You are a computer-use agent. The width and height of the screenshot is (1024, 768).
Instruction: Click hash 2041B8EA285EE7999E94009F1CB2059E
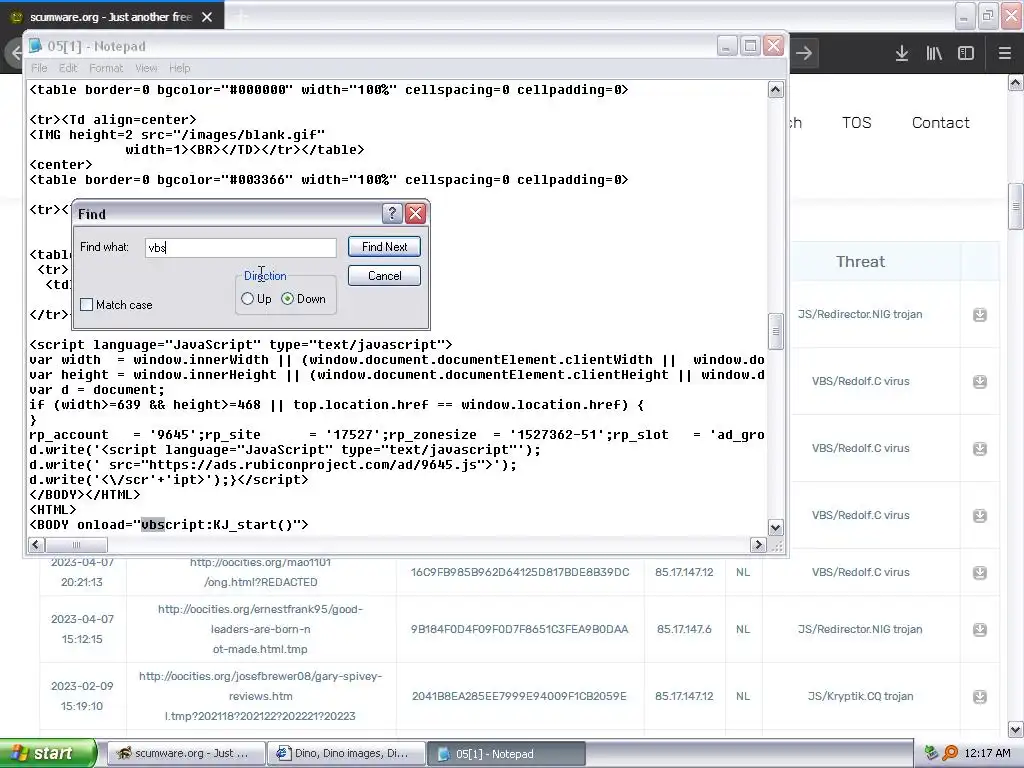(519, 696)
